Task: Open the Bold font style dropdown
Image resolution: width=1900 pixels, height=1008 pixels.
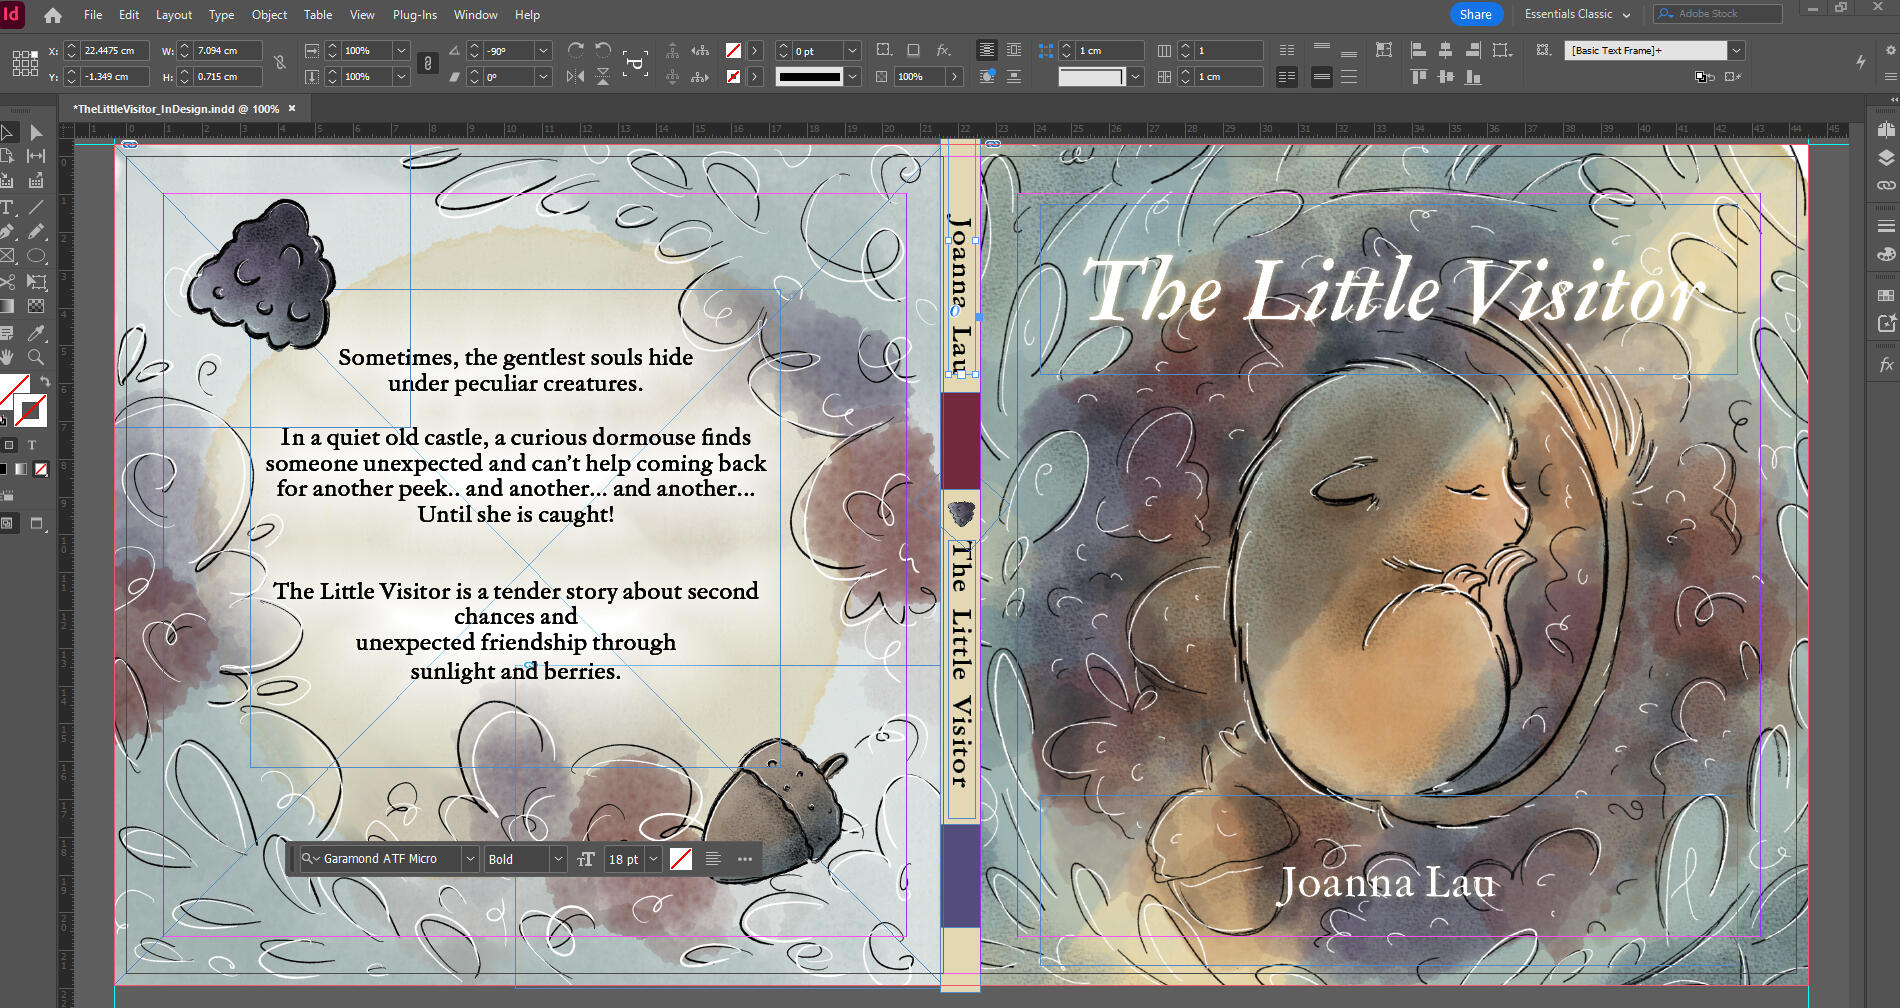Action: [558, 859]
